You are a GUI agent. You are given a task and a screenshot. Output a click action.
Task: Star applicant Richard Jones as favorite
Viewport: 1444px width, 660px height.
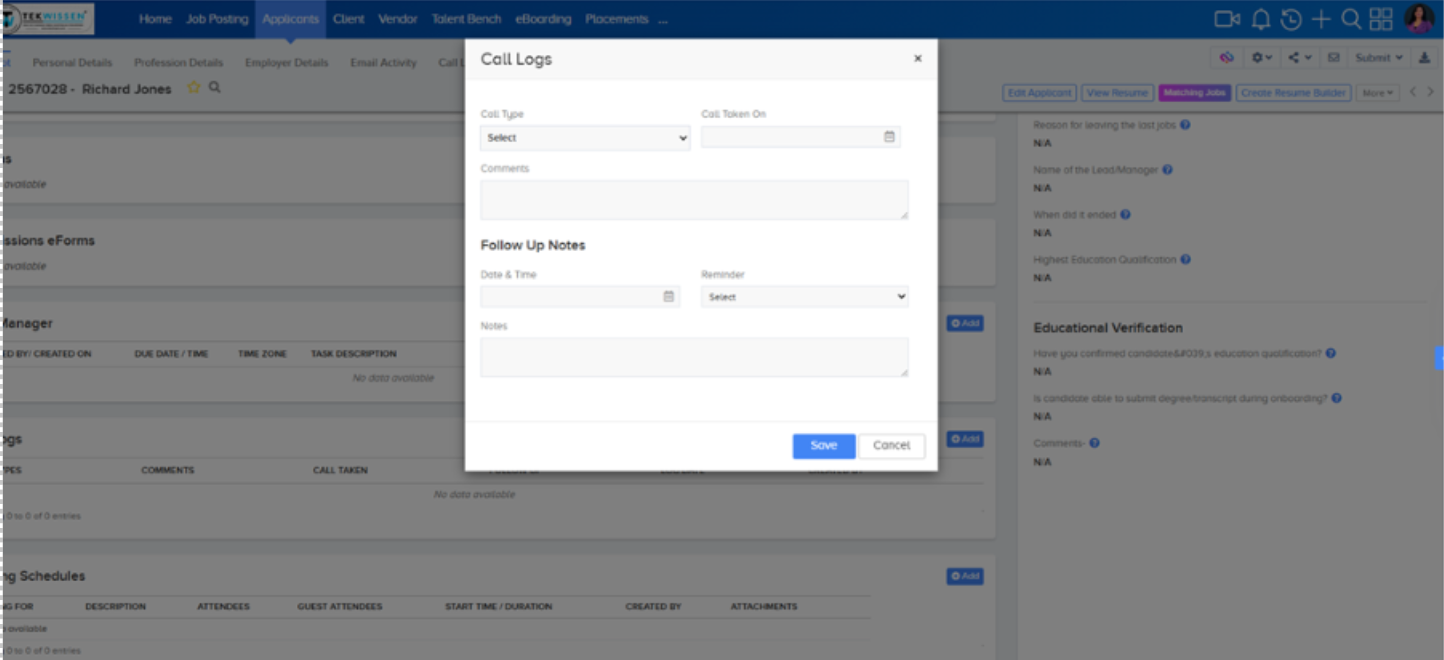pos(194,88)
